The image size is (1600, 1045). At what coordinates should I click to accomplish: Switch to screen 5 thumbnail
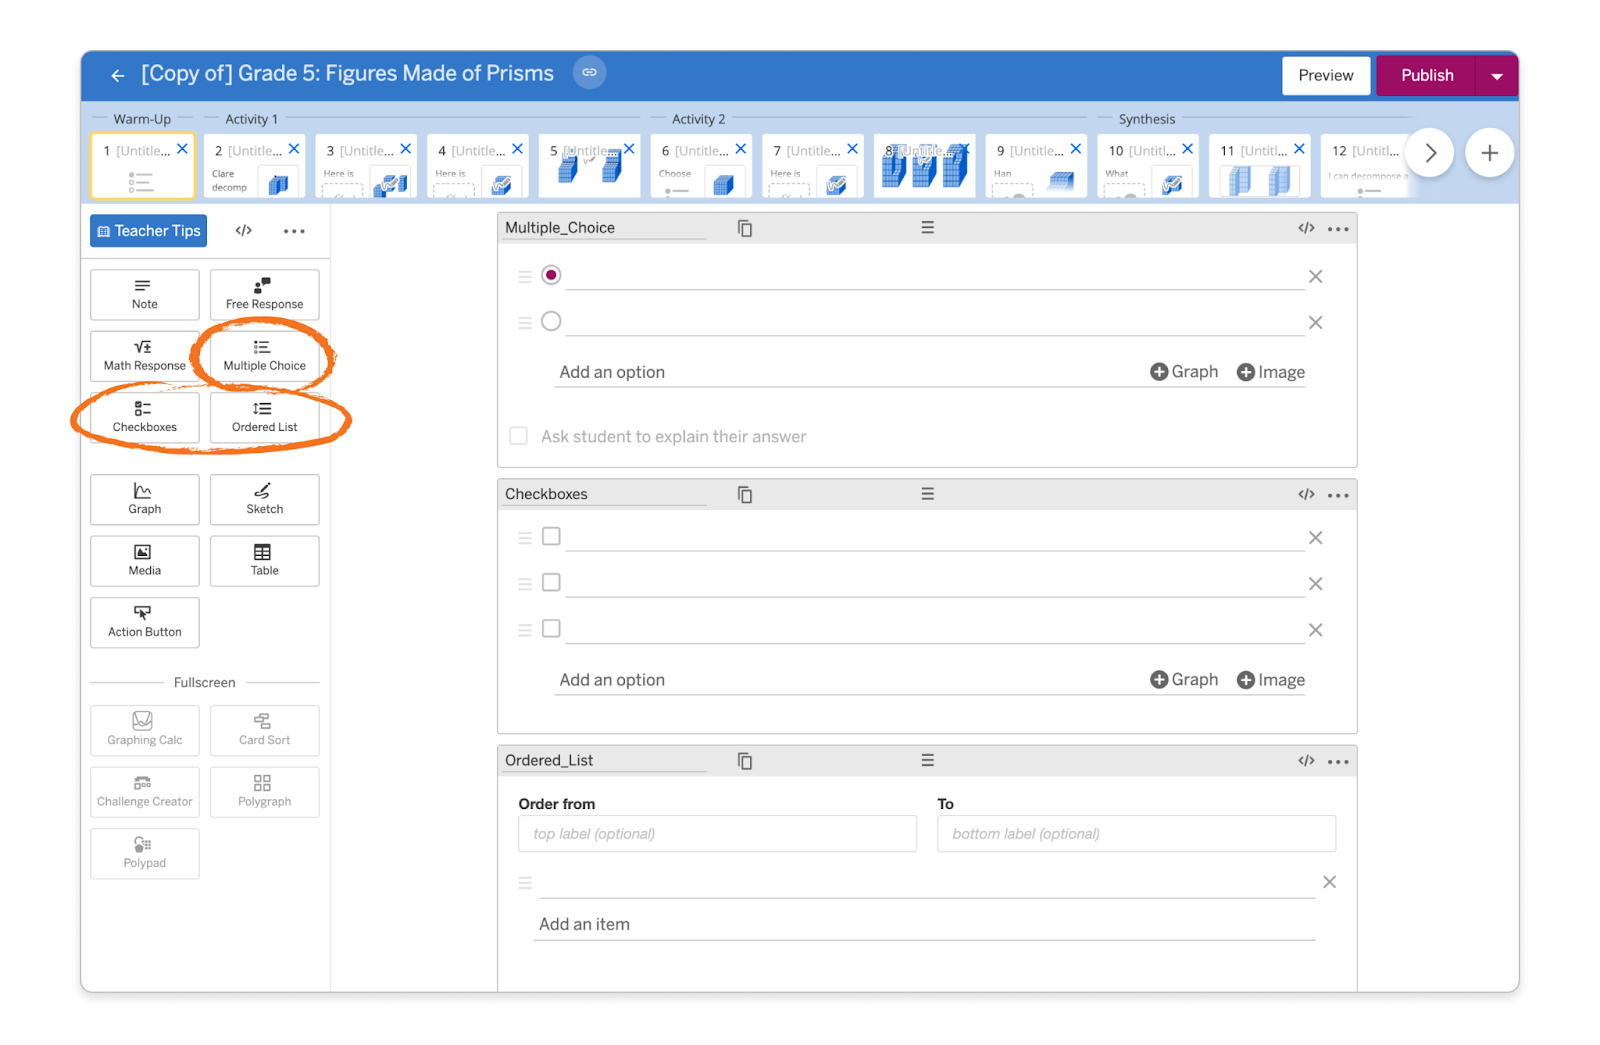(589, 165)
